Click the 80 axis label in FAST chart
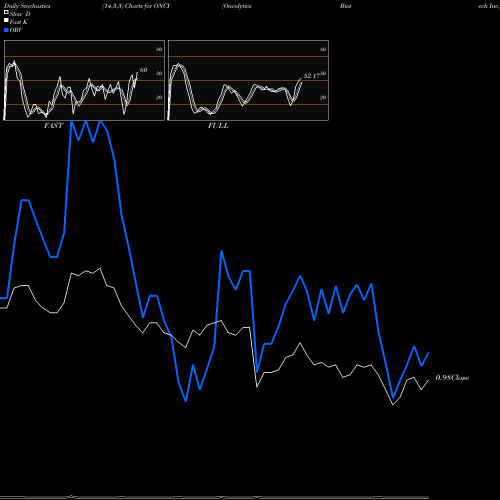 tap(159, 49)
